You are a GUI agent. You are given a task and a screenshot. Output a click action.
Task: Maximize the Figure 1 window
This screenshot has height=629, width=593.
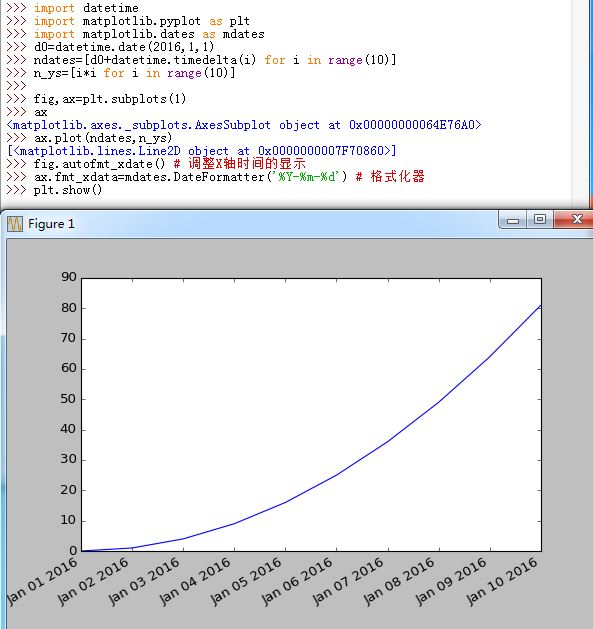(540, 219)
